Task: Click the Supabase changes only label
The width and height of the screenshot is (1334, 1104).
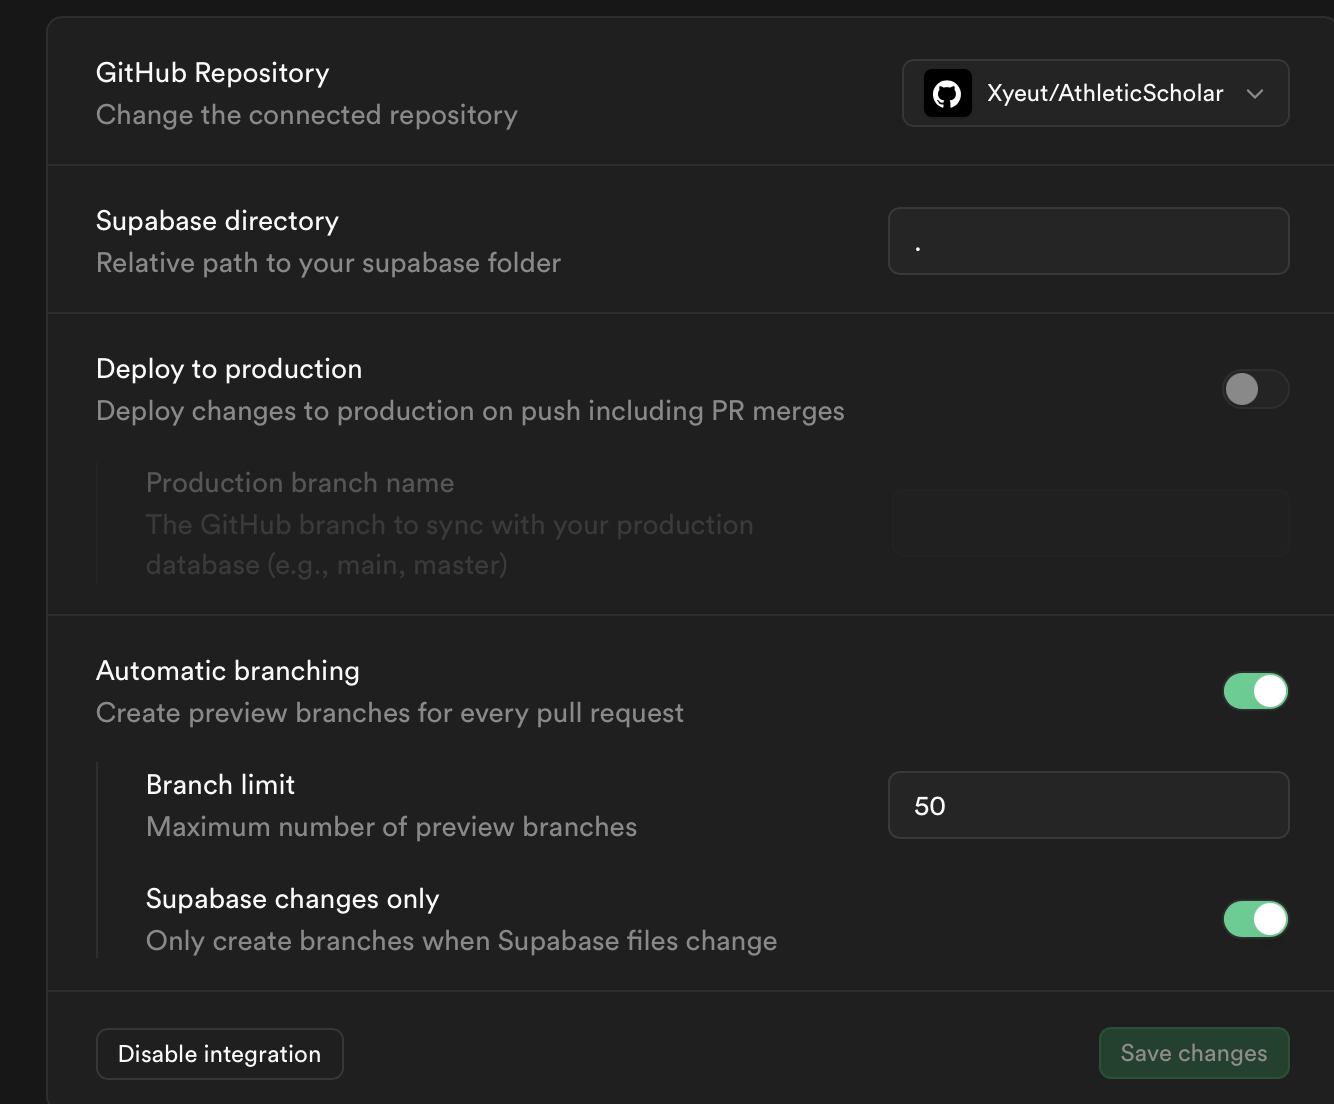Action: (x=292, y=899)
